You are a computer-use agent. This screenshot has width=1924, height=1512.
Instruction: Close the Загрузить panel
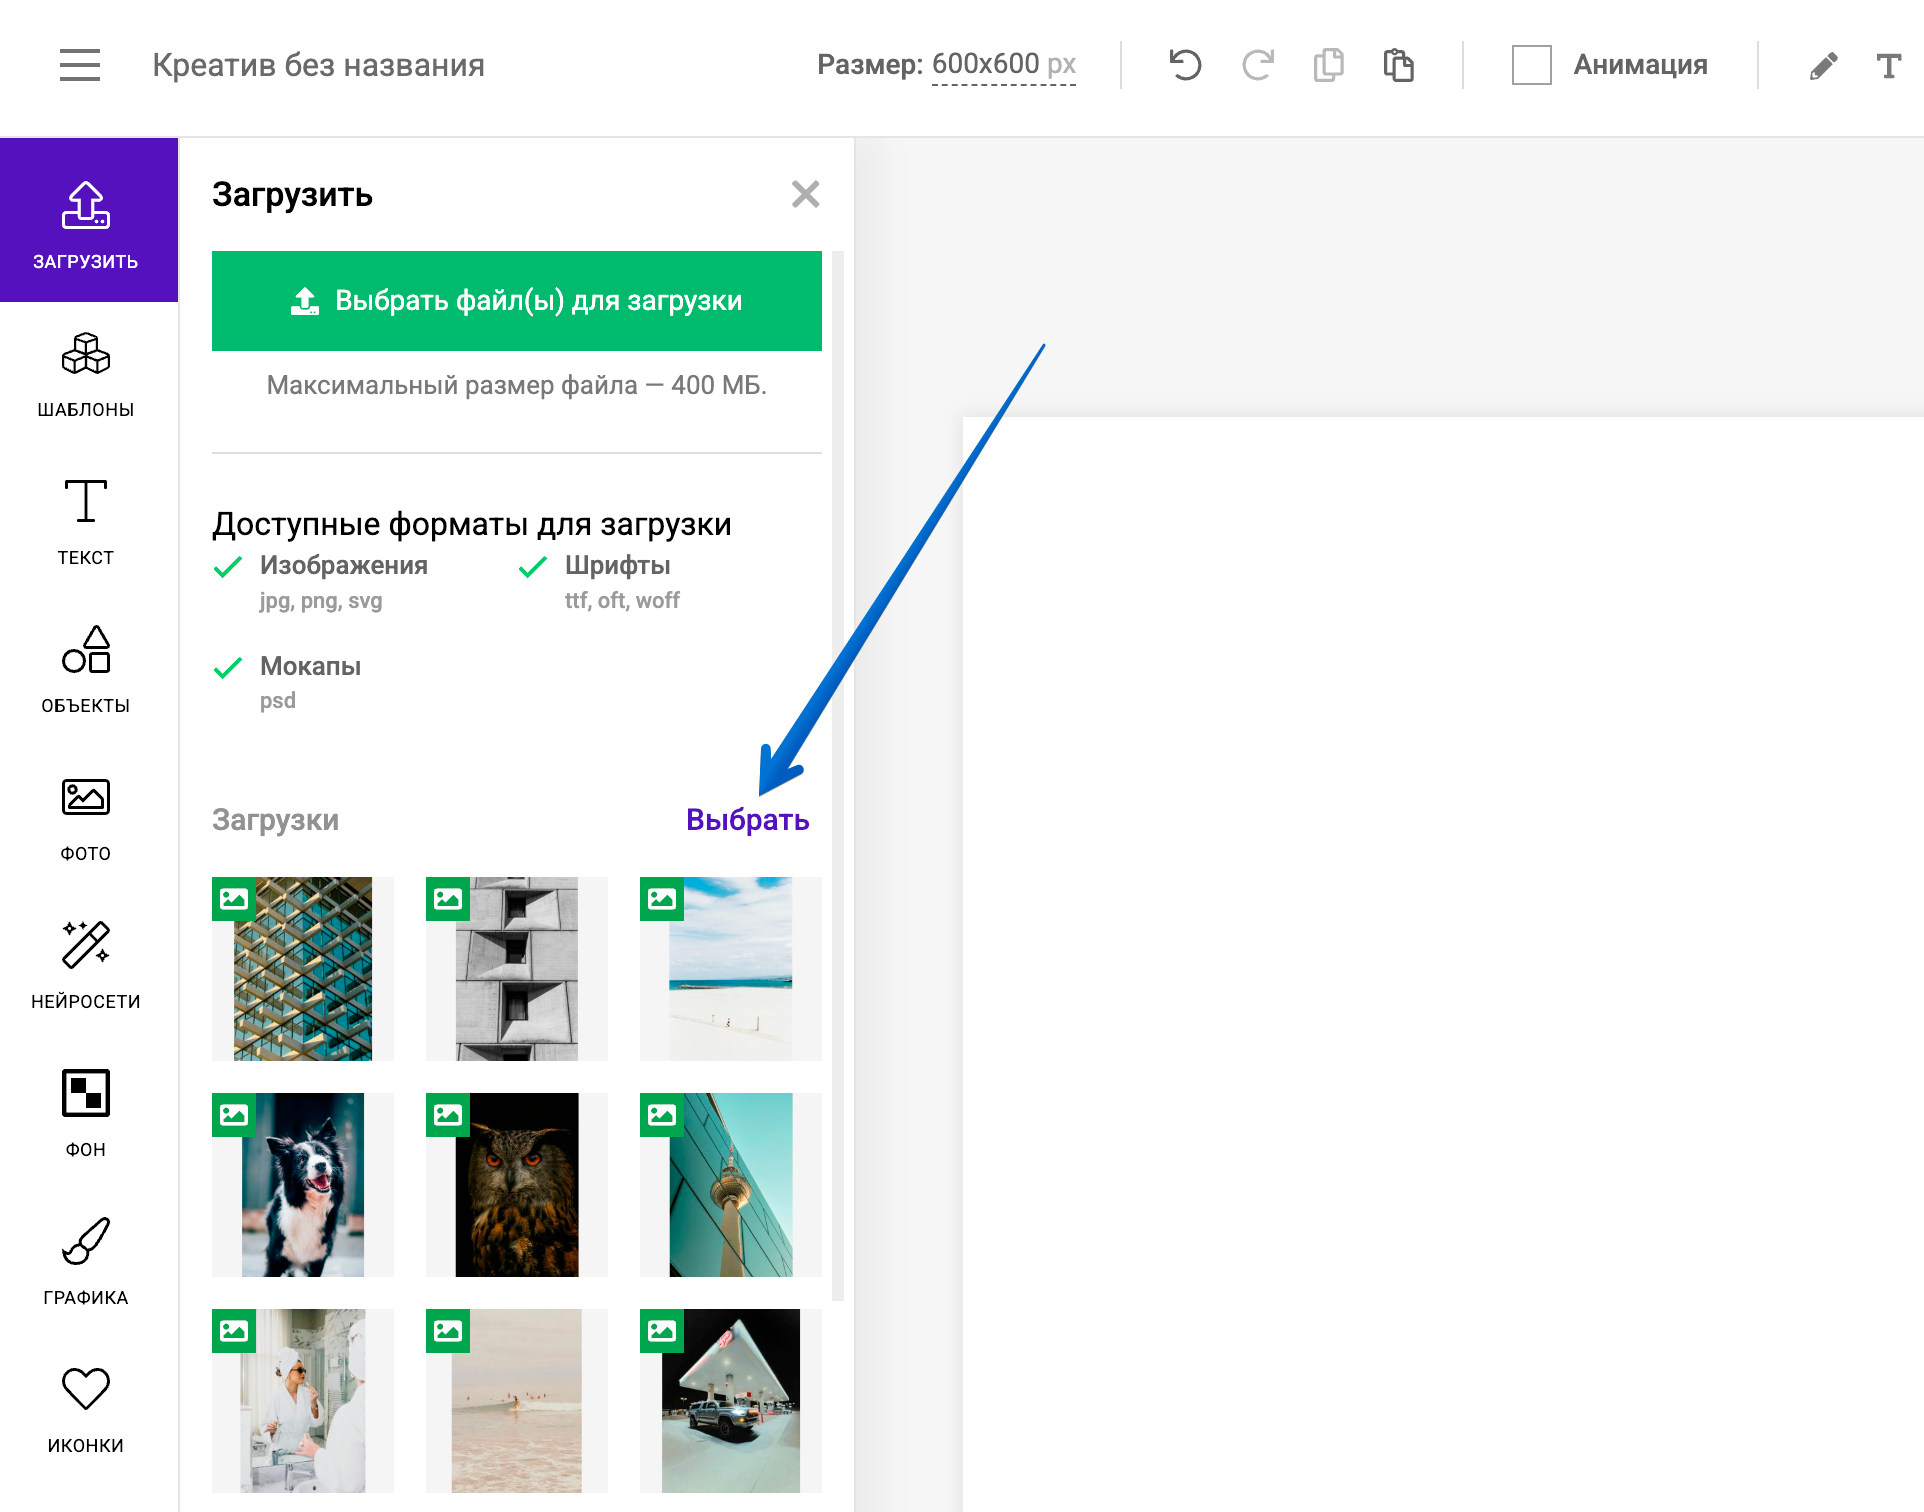pyautogui.click(x=805, y=194)
